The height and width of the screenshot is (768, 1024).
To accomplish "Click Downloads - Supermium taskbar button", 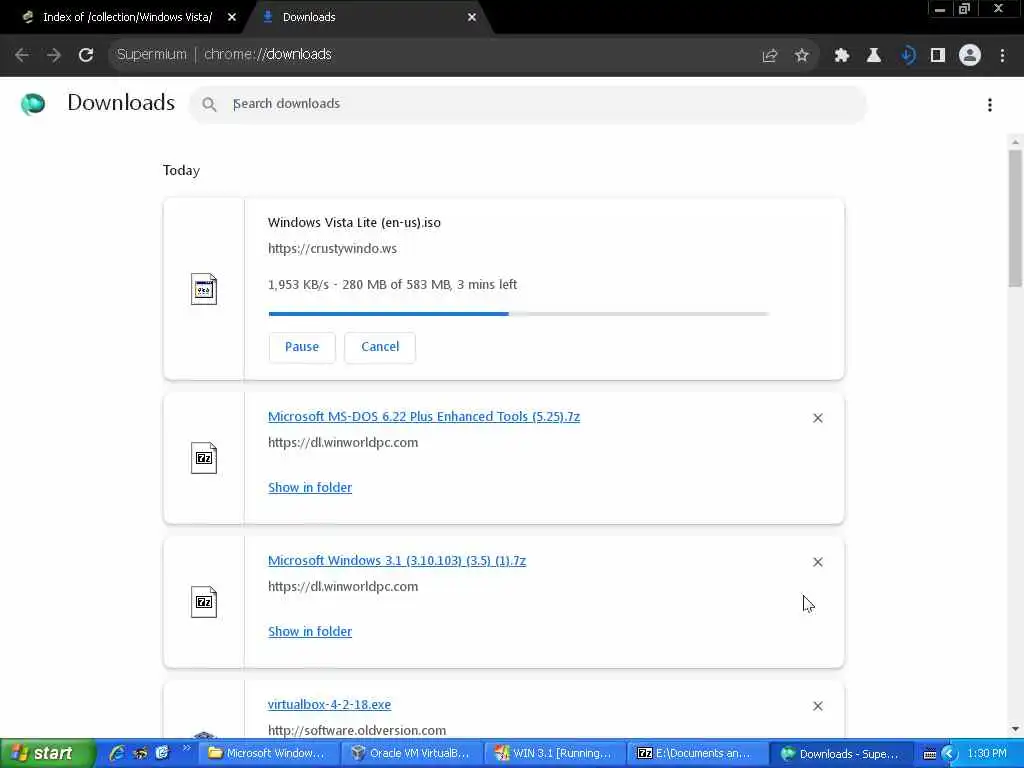I will pos(840,754).
